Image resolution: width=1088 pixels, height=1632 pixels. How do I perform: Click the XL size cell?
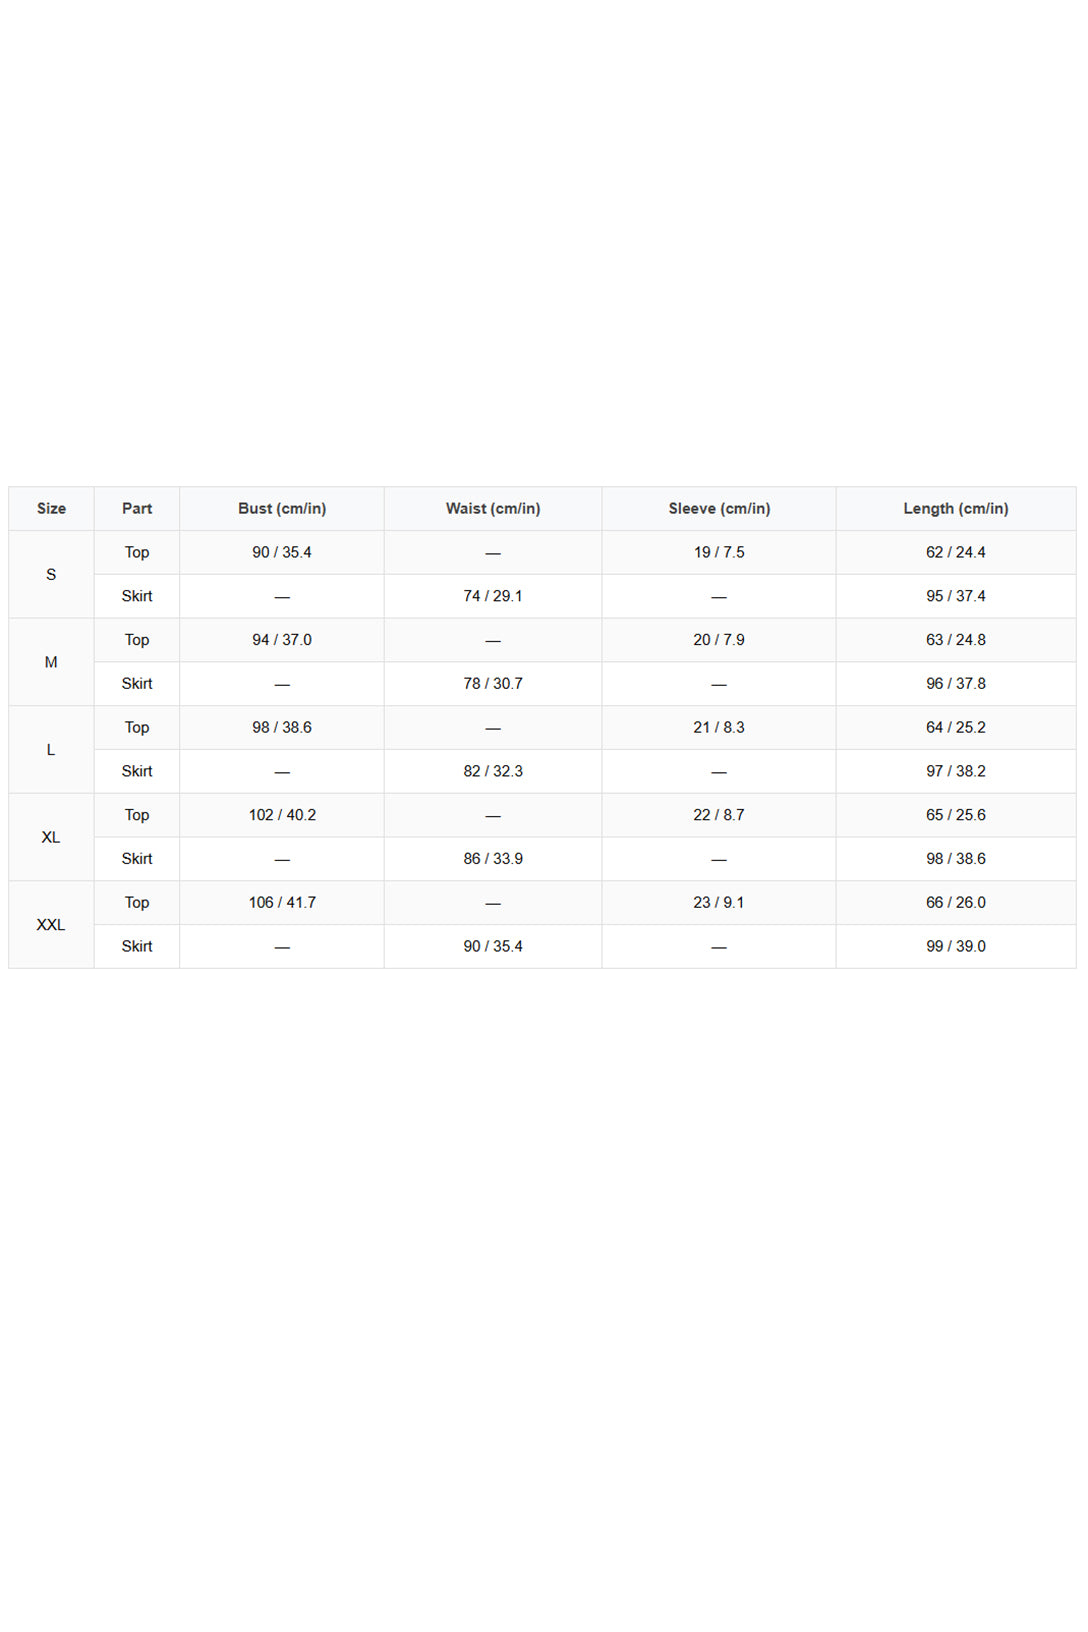(x=51, y=837)
